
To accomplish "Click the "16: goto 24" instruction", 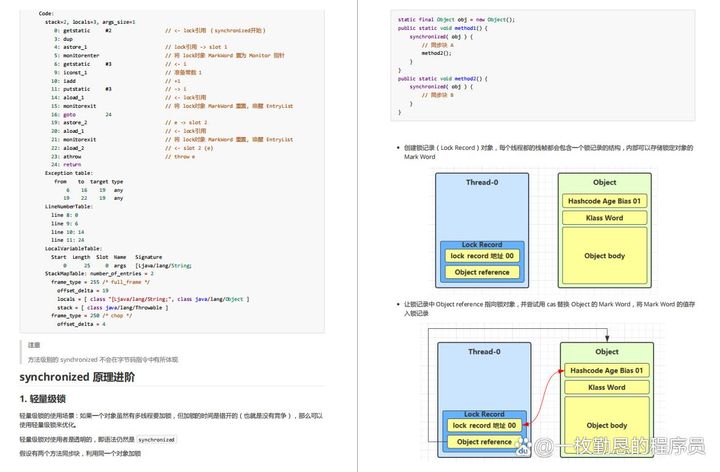I will click(x=81, y=114).
